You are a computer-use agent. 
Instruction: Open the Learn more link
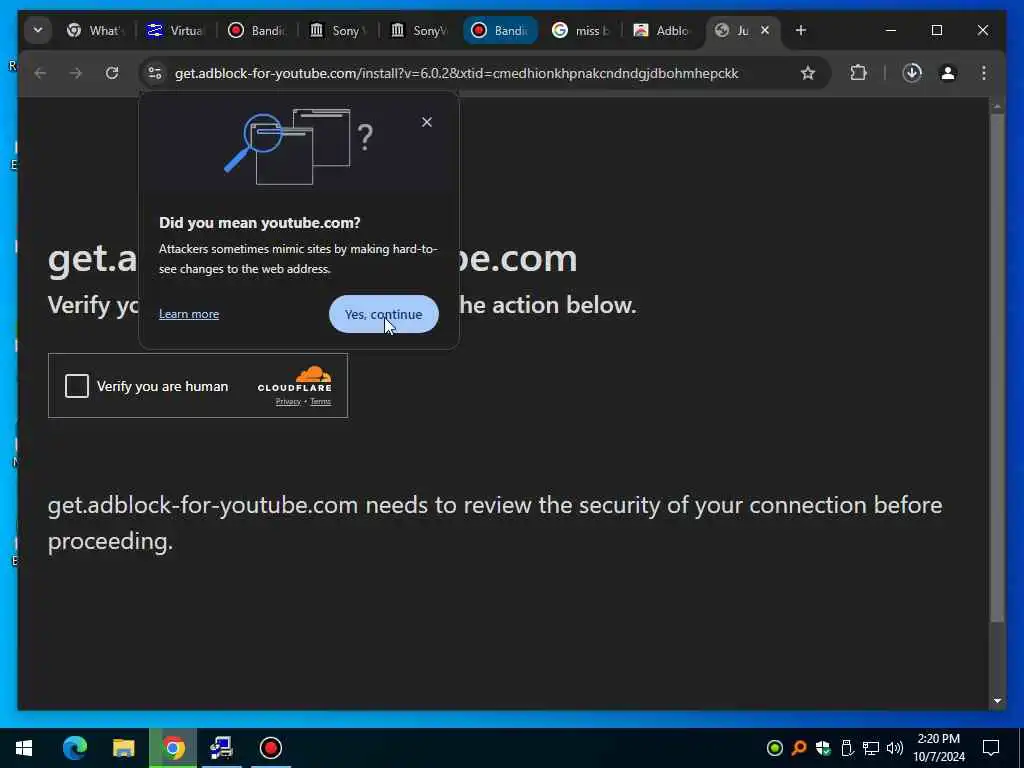click(x=189, y=314)
